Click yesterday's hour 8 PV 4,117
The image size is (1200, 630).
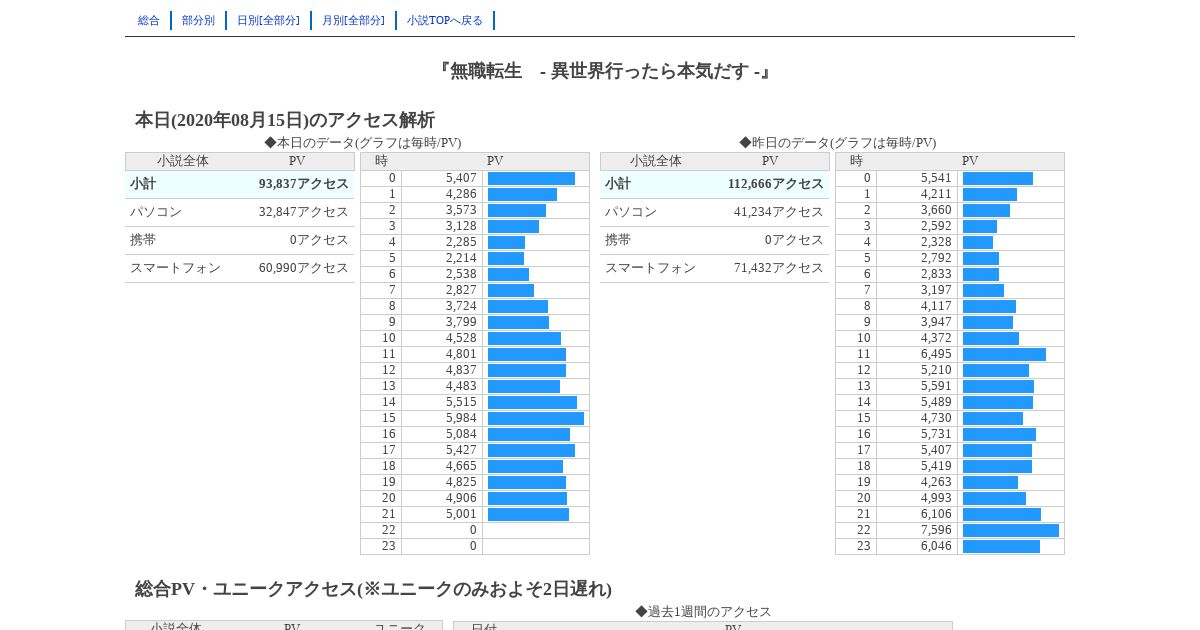[x=936, y=306]
